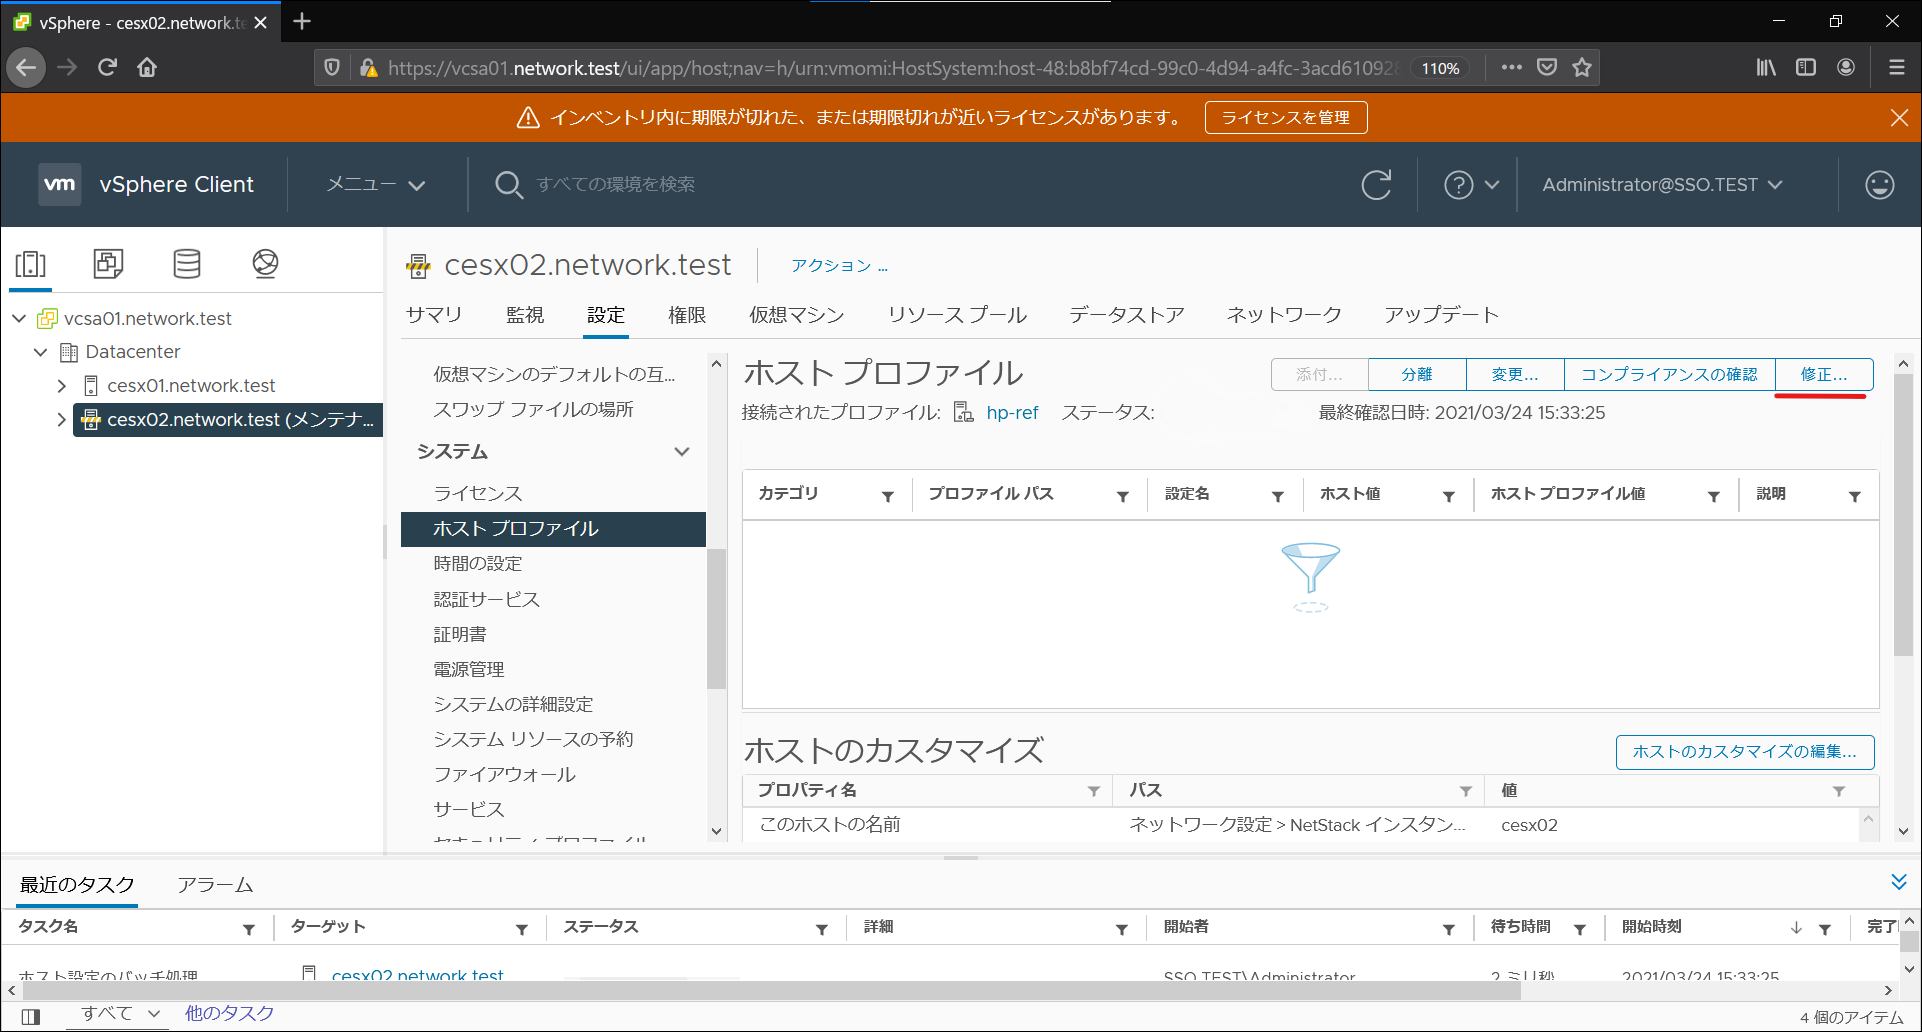Filter the ホスト プロファイル値 column
The image size is (1922, 1032).
(x=1713, y=496)
